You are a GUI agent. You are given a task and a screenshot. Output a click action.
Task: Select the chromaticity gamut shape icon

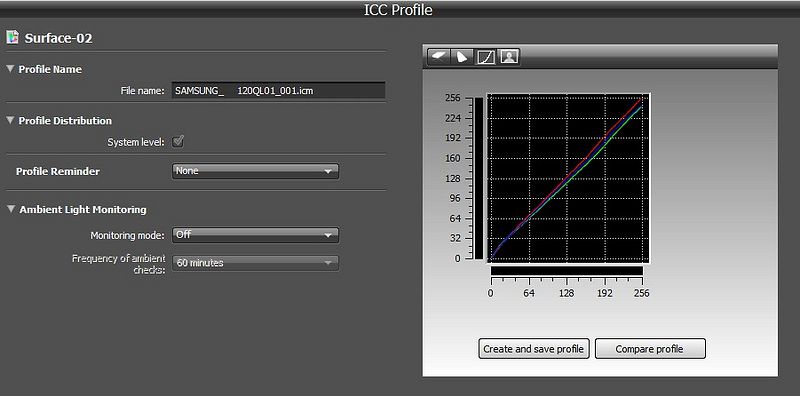(x=462, y=56)
